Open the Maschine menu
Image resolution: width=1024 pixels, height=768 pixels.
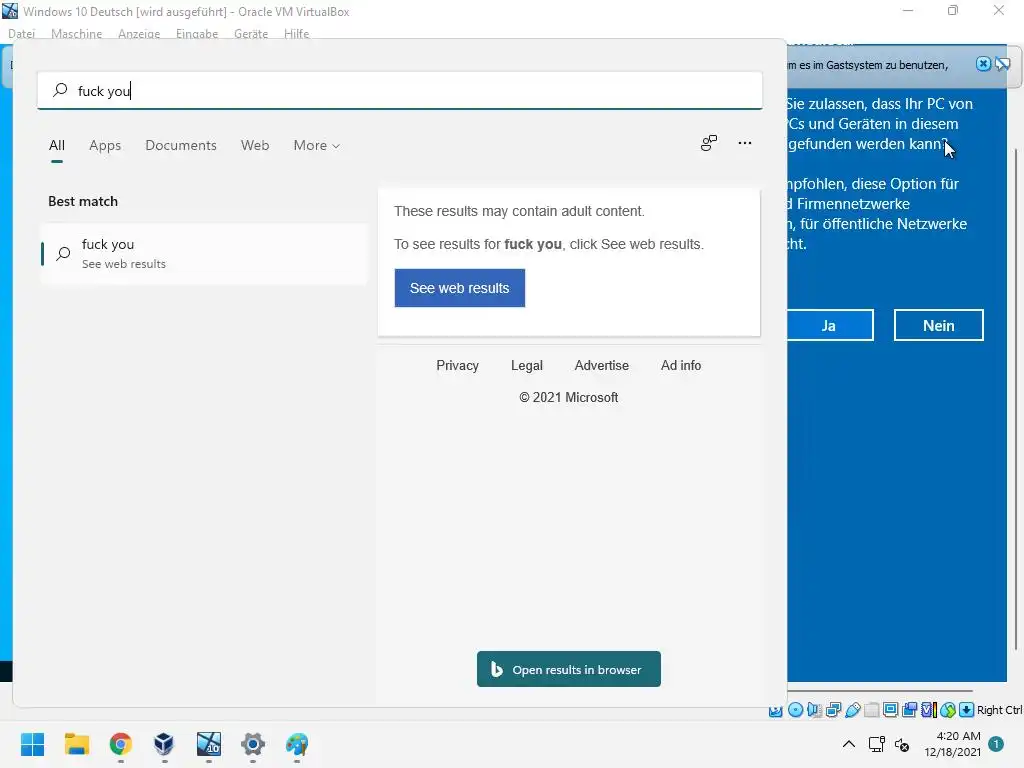[x=76, y=33]
